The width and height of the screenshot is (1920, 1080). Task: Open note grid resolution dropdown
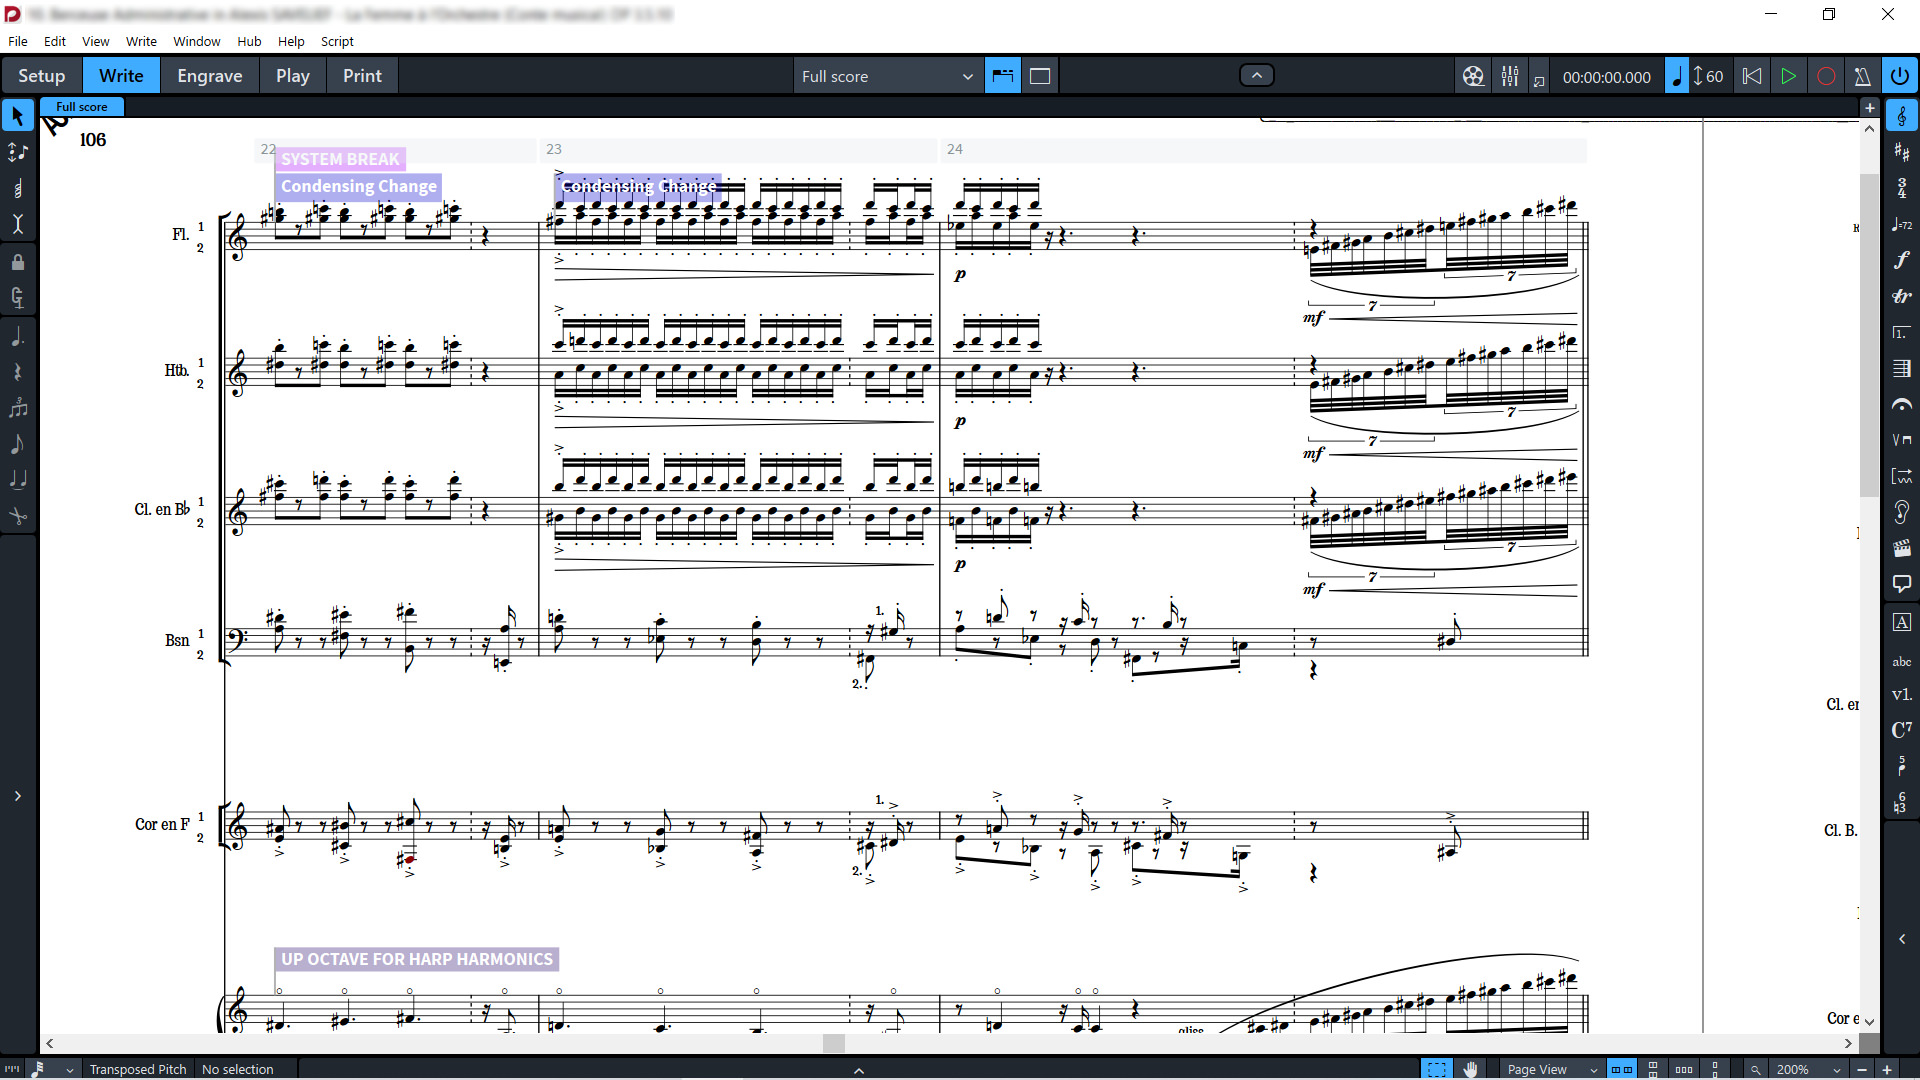pyautogui.click(x=52, y=1069)
